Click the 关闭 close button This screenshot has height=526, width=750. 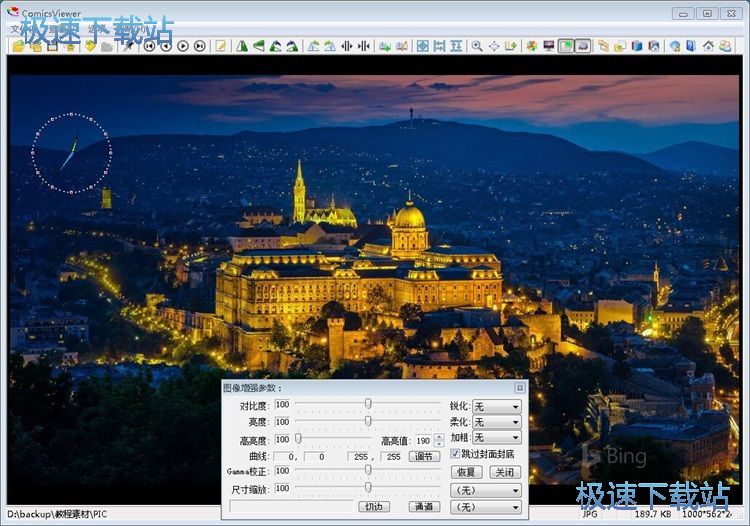505,472
